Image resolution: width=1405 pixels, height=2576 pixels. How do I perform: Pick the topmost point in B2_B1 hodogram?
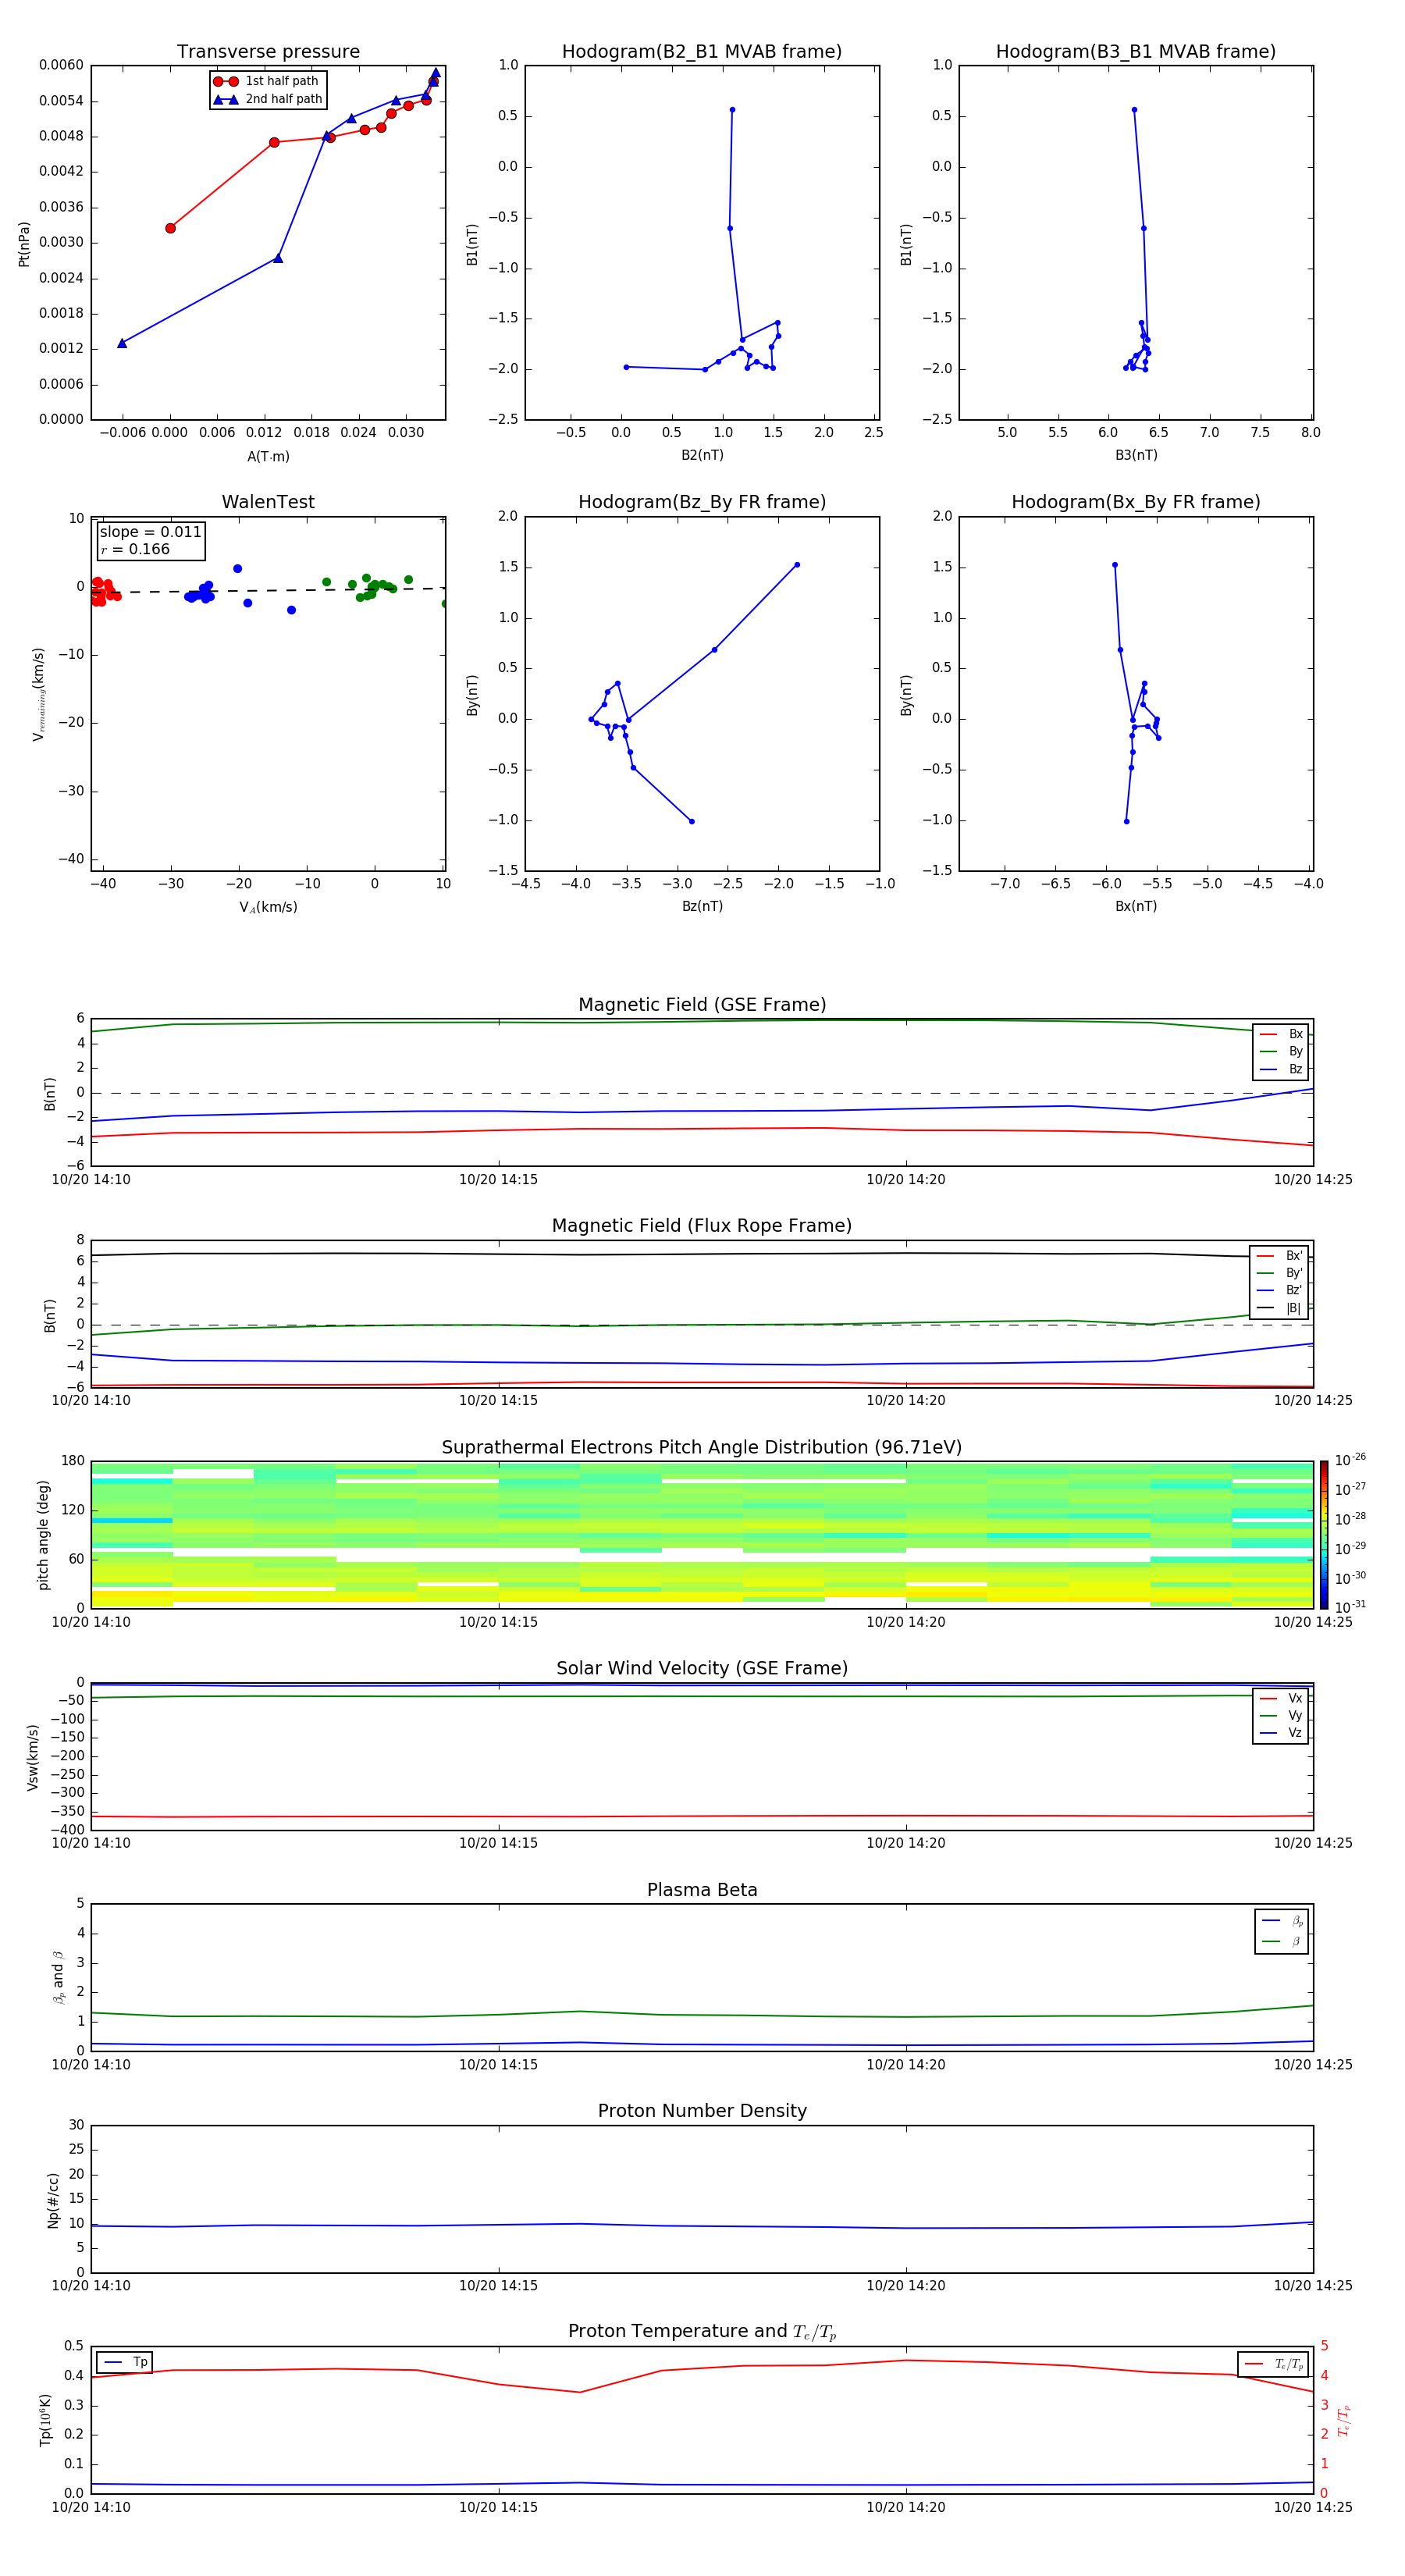pos(732,110)
